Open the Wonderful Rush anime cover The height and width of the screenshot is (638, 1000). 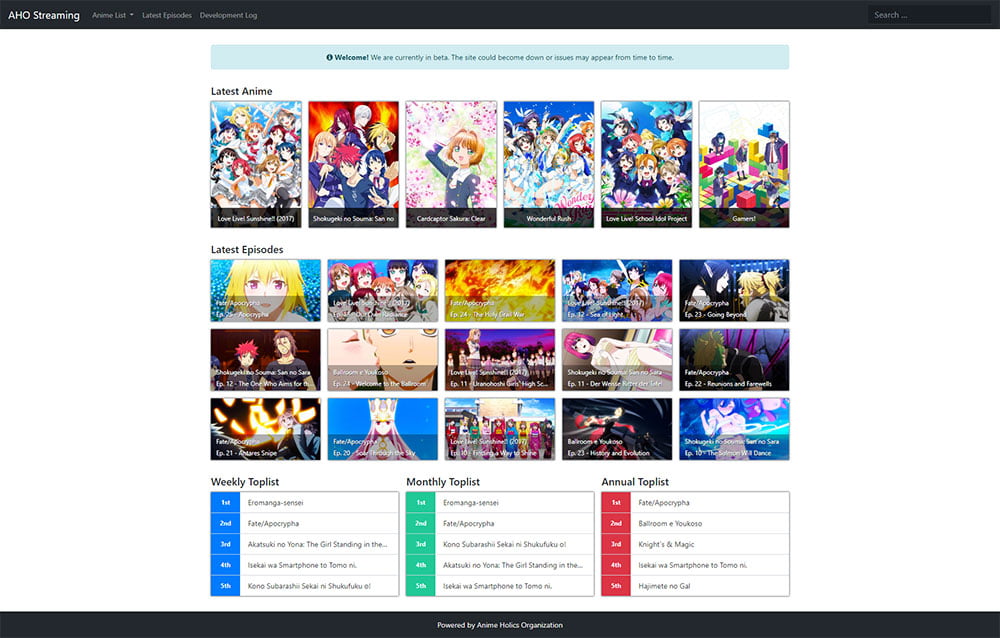click(x=549, y=164)
